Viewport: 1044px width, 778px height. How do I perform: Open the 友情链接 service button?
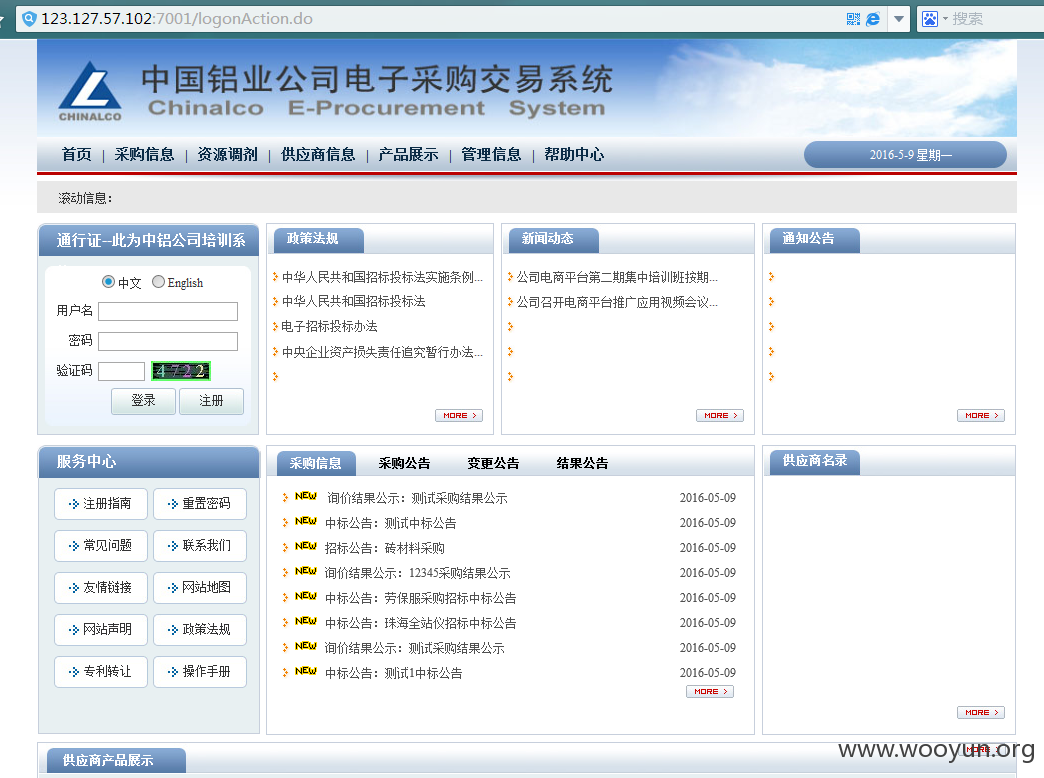click(x=101, y=587)
